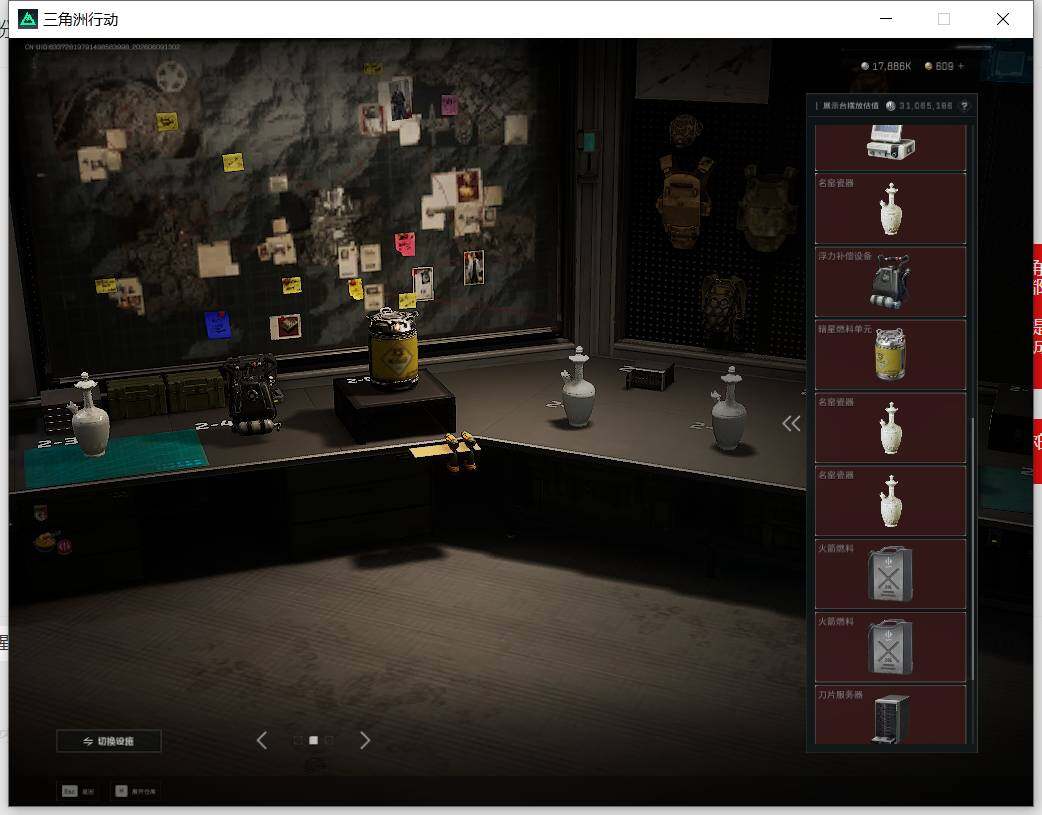Viewport: 1042px width, 815px height.
Task: Select 火箭燃料 card directly above 刀片服务器
Action: 890,647
